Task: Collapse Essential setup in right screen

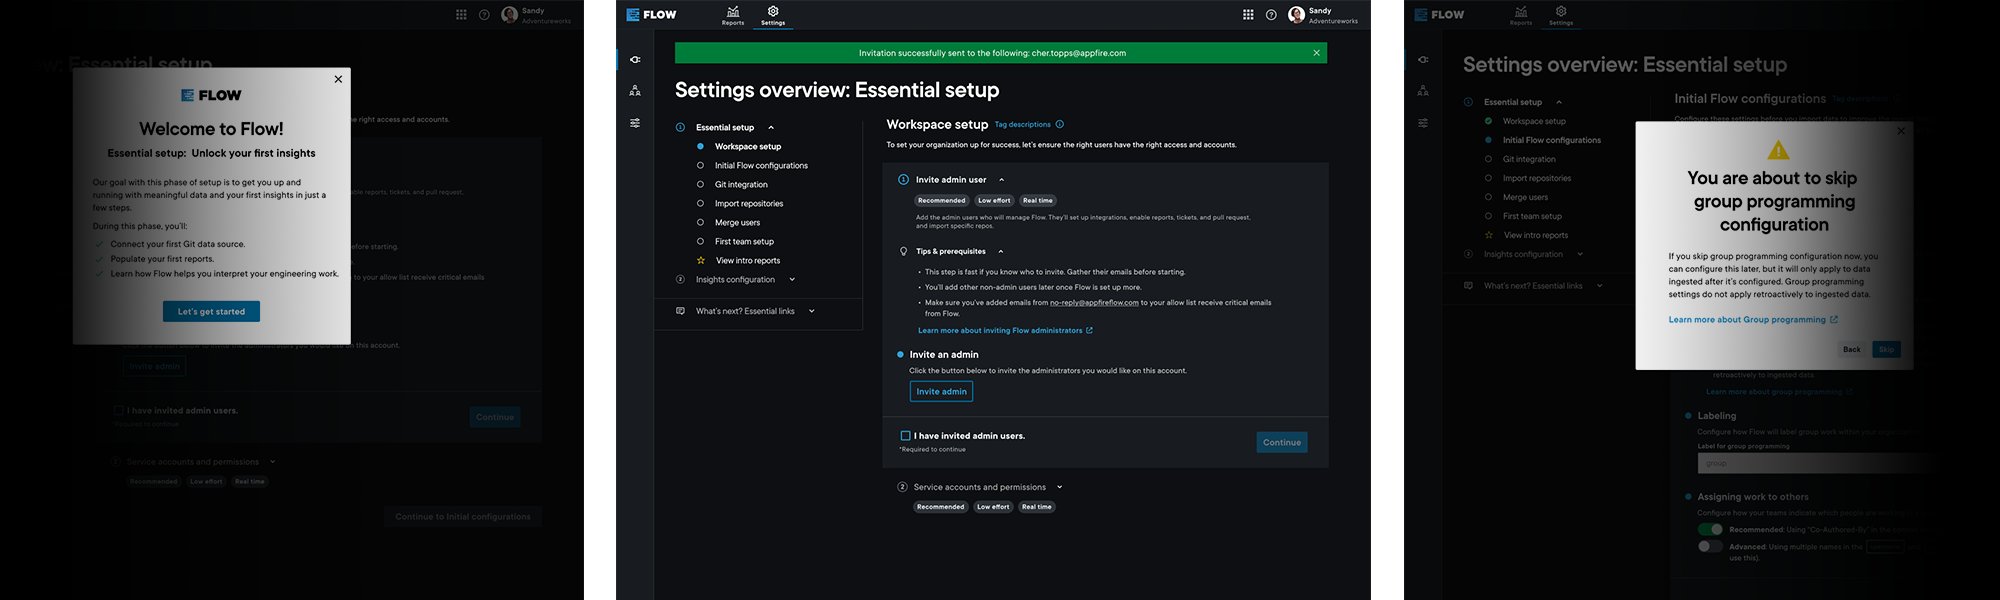Action: tap(1559, 102)
